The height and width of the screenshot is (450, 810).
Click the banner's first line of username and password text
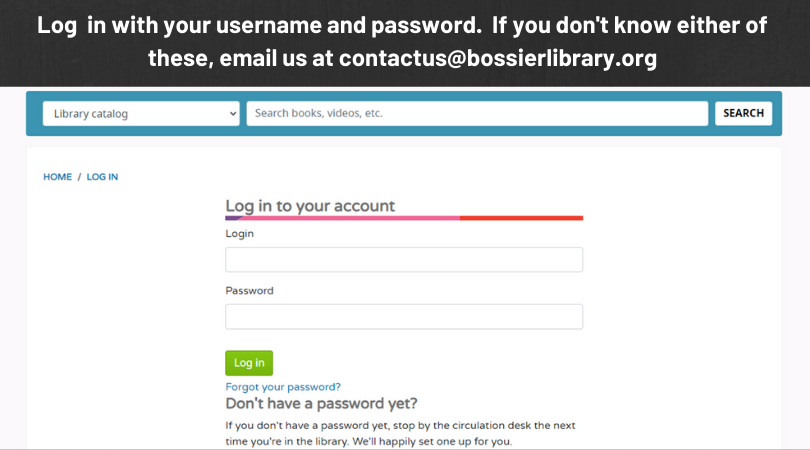402,26
